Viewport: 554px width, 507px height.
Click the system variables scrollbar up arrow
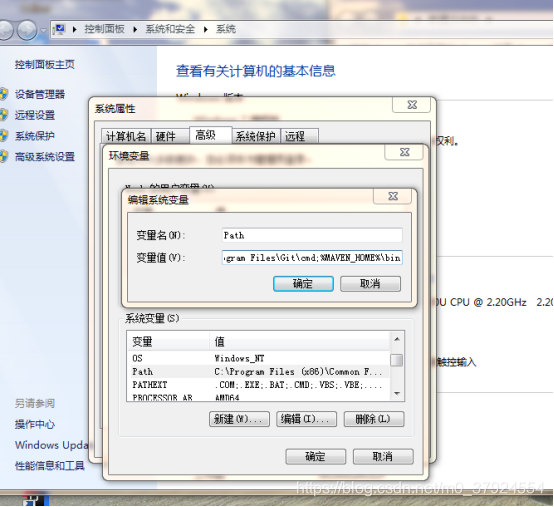click(397, 339)
